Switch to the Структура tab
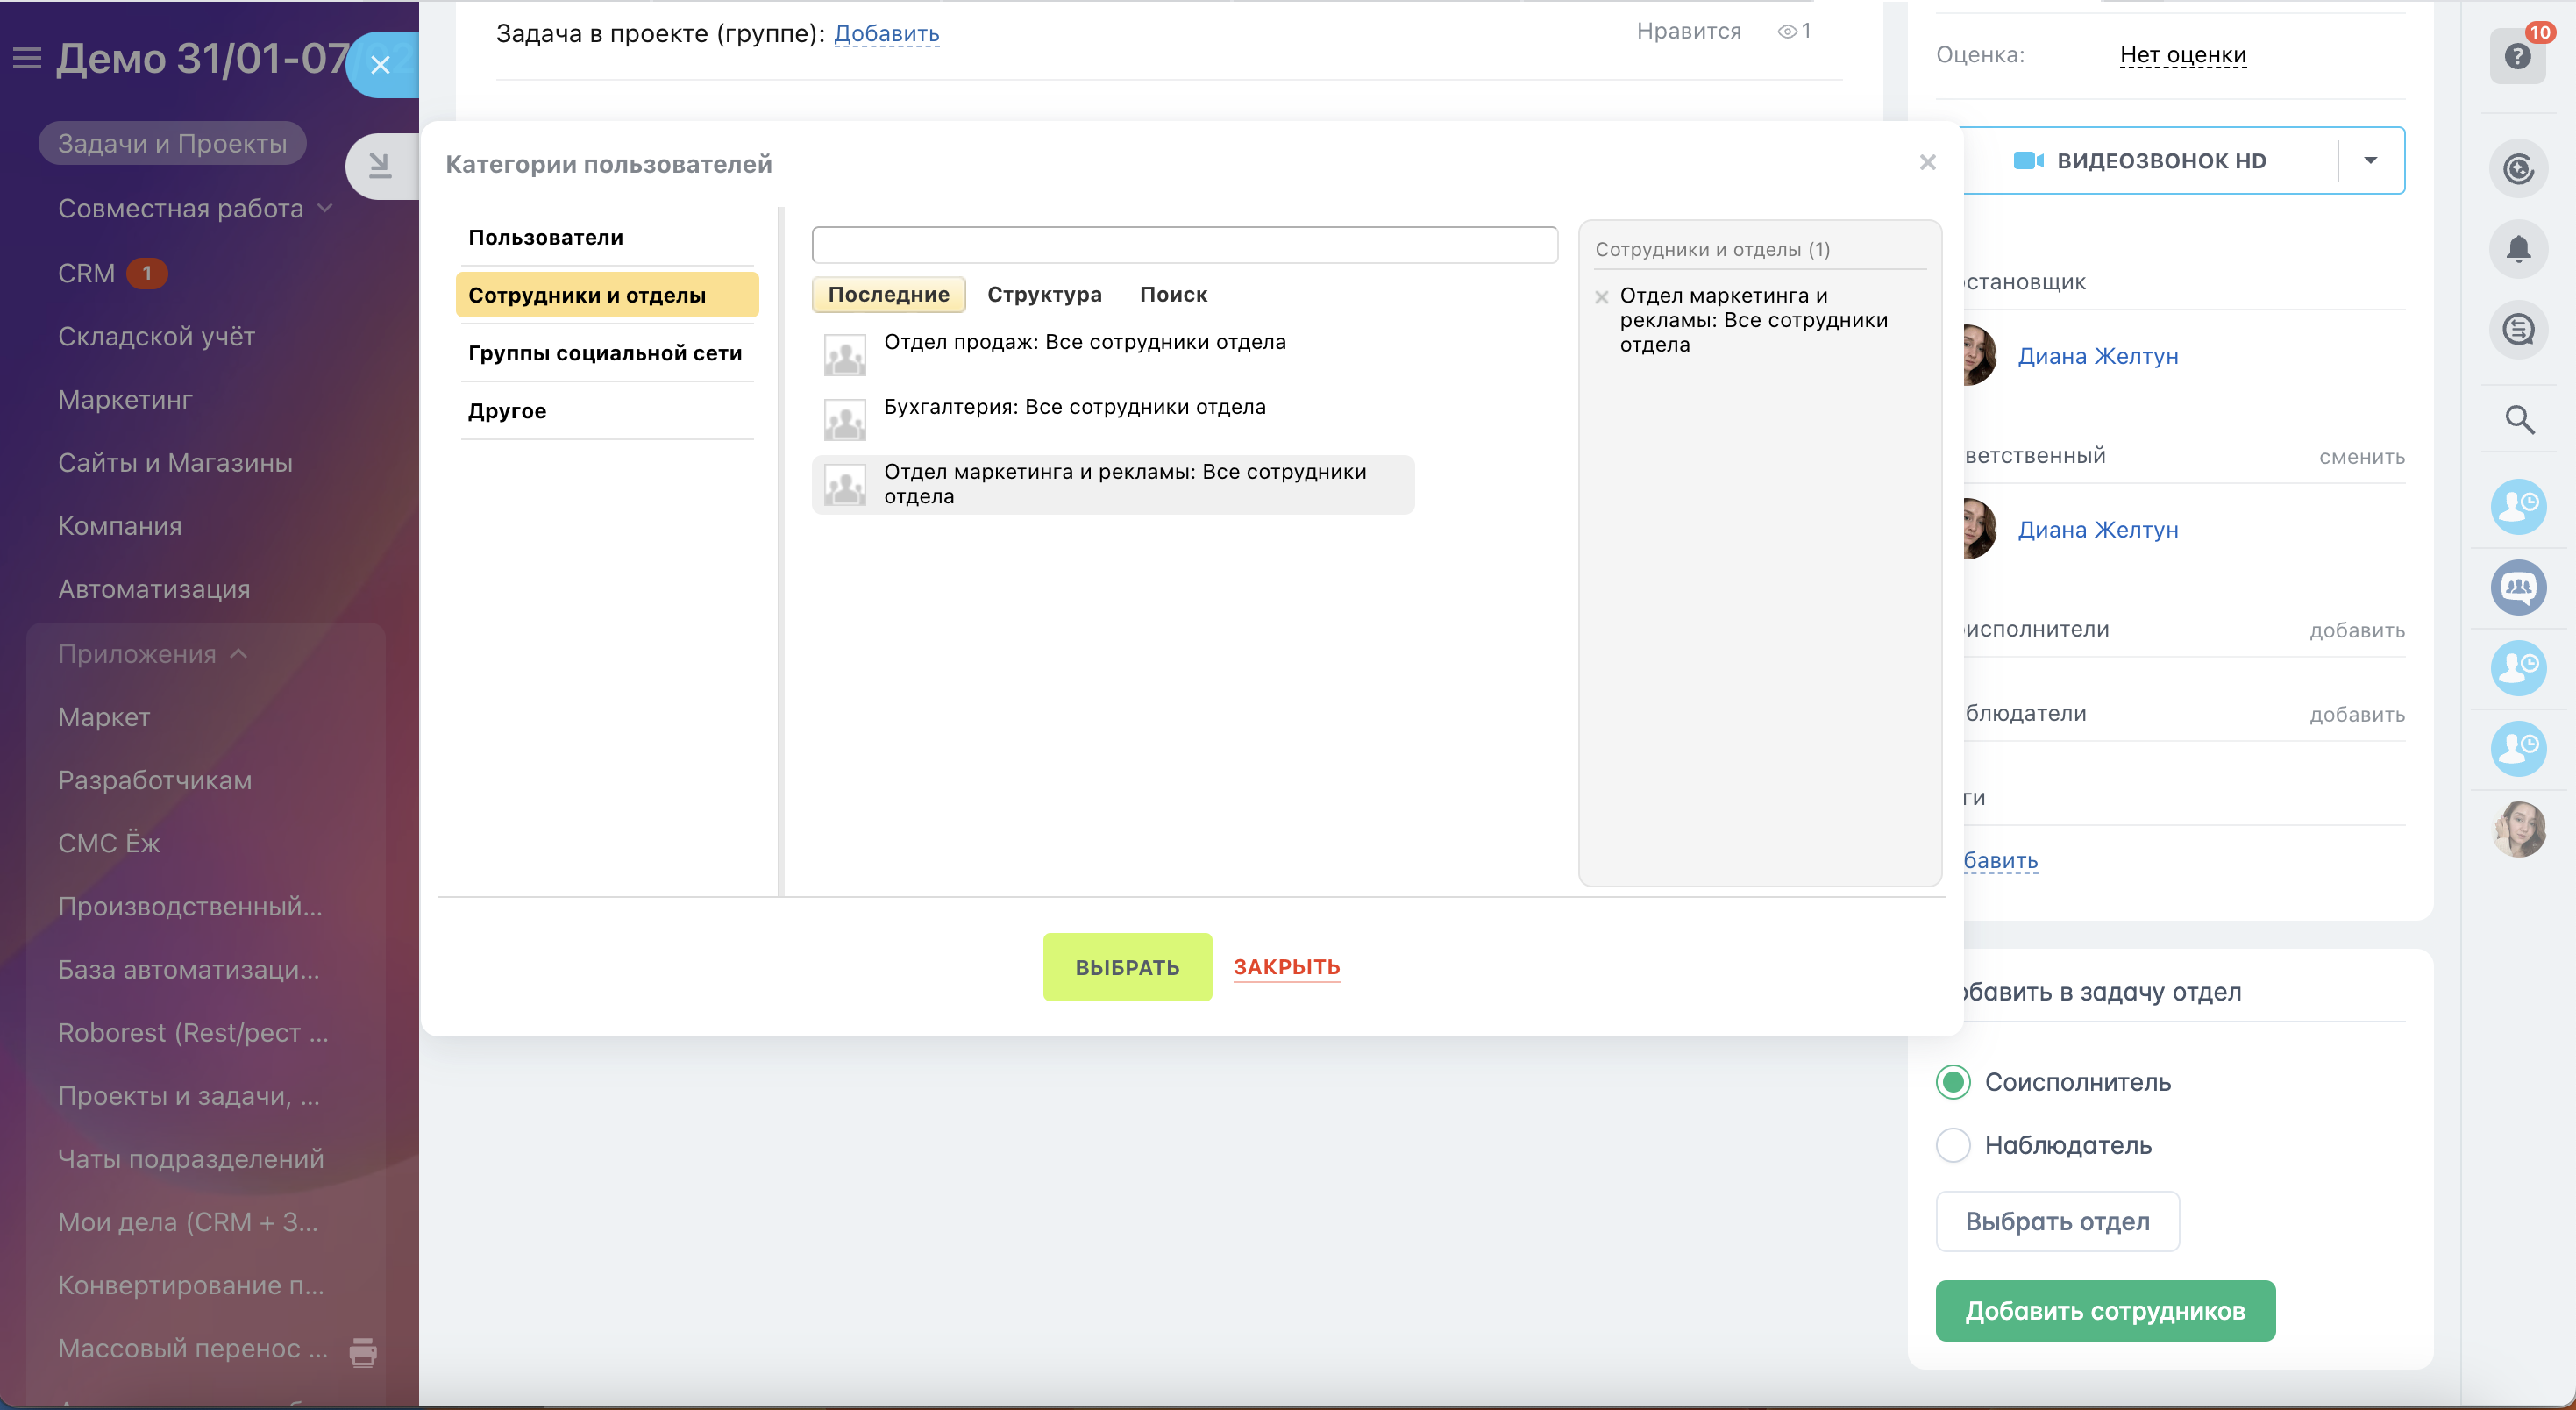Screen dimensions: 2576x1410 pos(1044,295)
